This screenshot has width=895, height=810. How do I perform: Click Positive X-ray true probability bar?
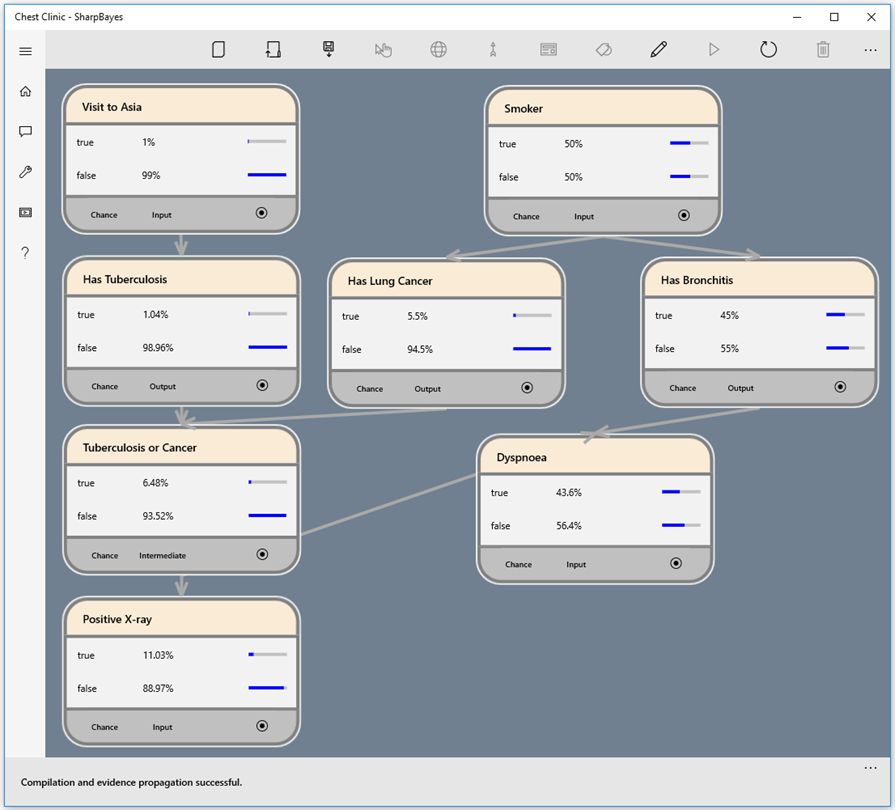pos(268,655)
